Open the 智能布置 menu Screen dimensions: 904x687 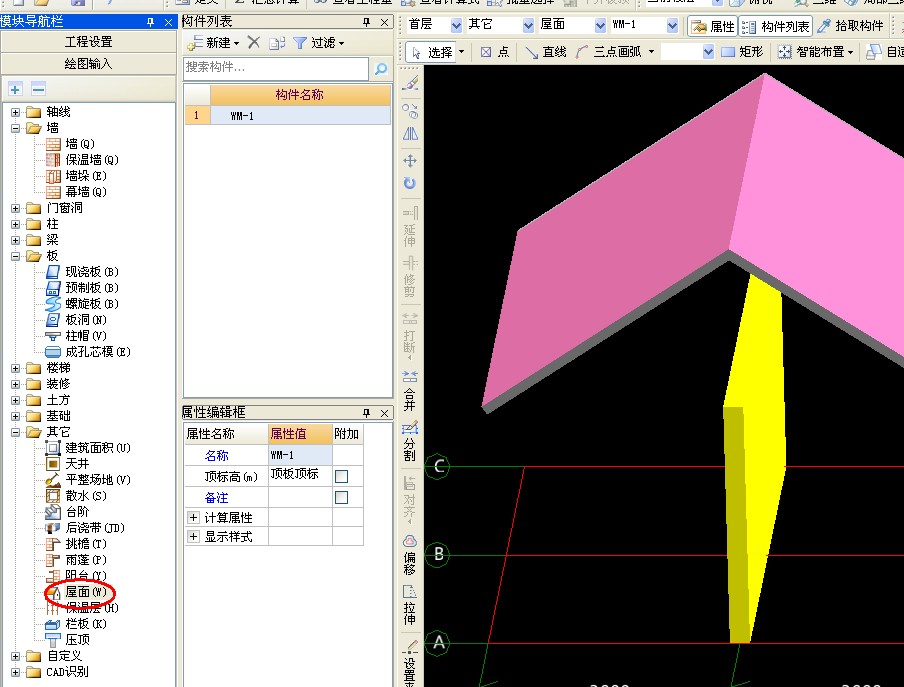point(815,52)
